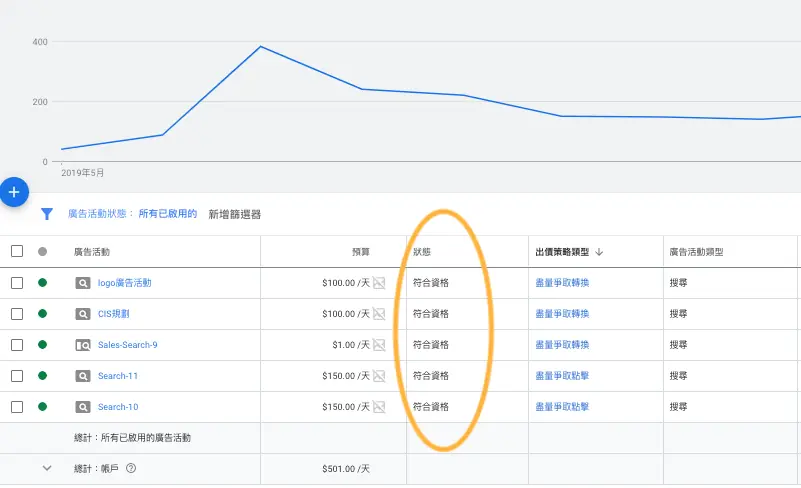Open the CIS規劃 campaign link

[x=113, y=314]
